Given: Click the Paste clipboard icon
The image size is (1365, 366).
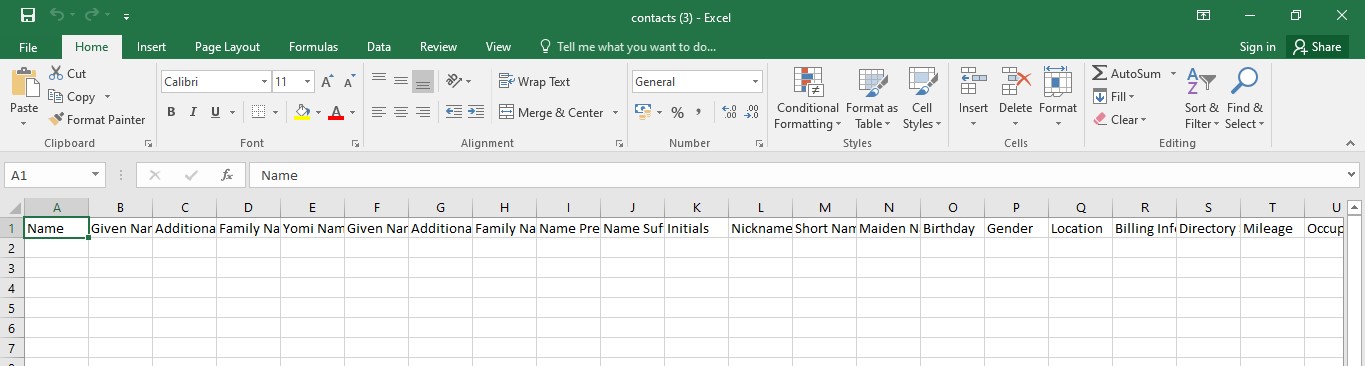Looking at the screenshot, I should point(24,82).
